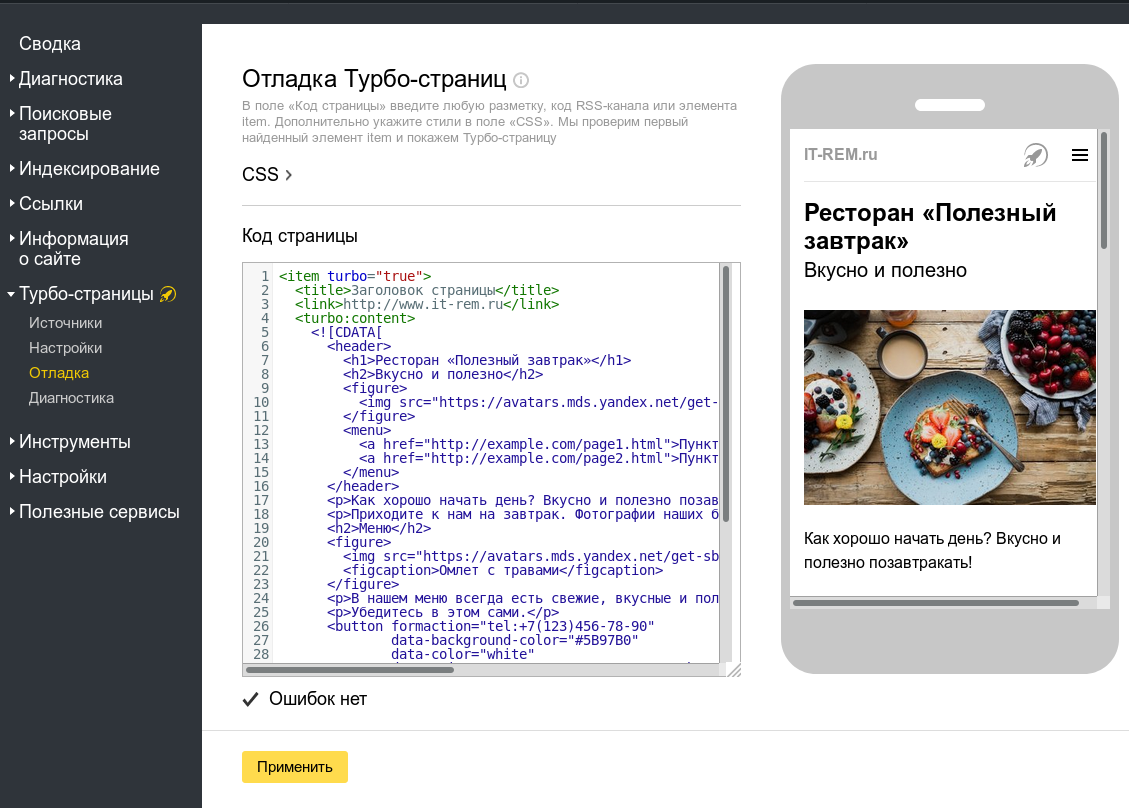Viewport: 1129px width, 808px height.
Task: Open the Сводка sidebar item
Action: (50, 44)
